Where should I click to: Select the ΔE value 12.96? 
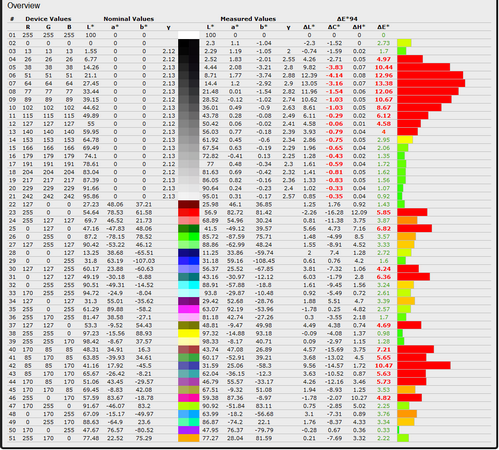coord(384,75)
